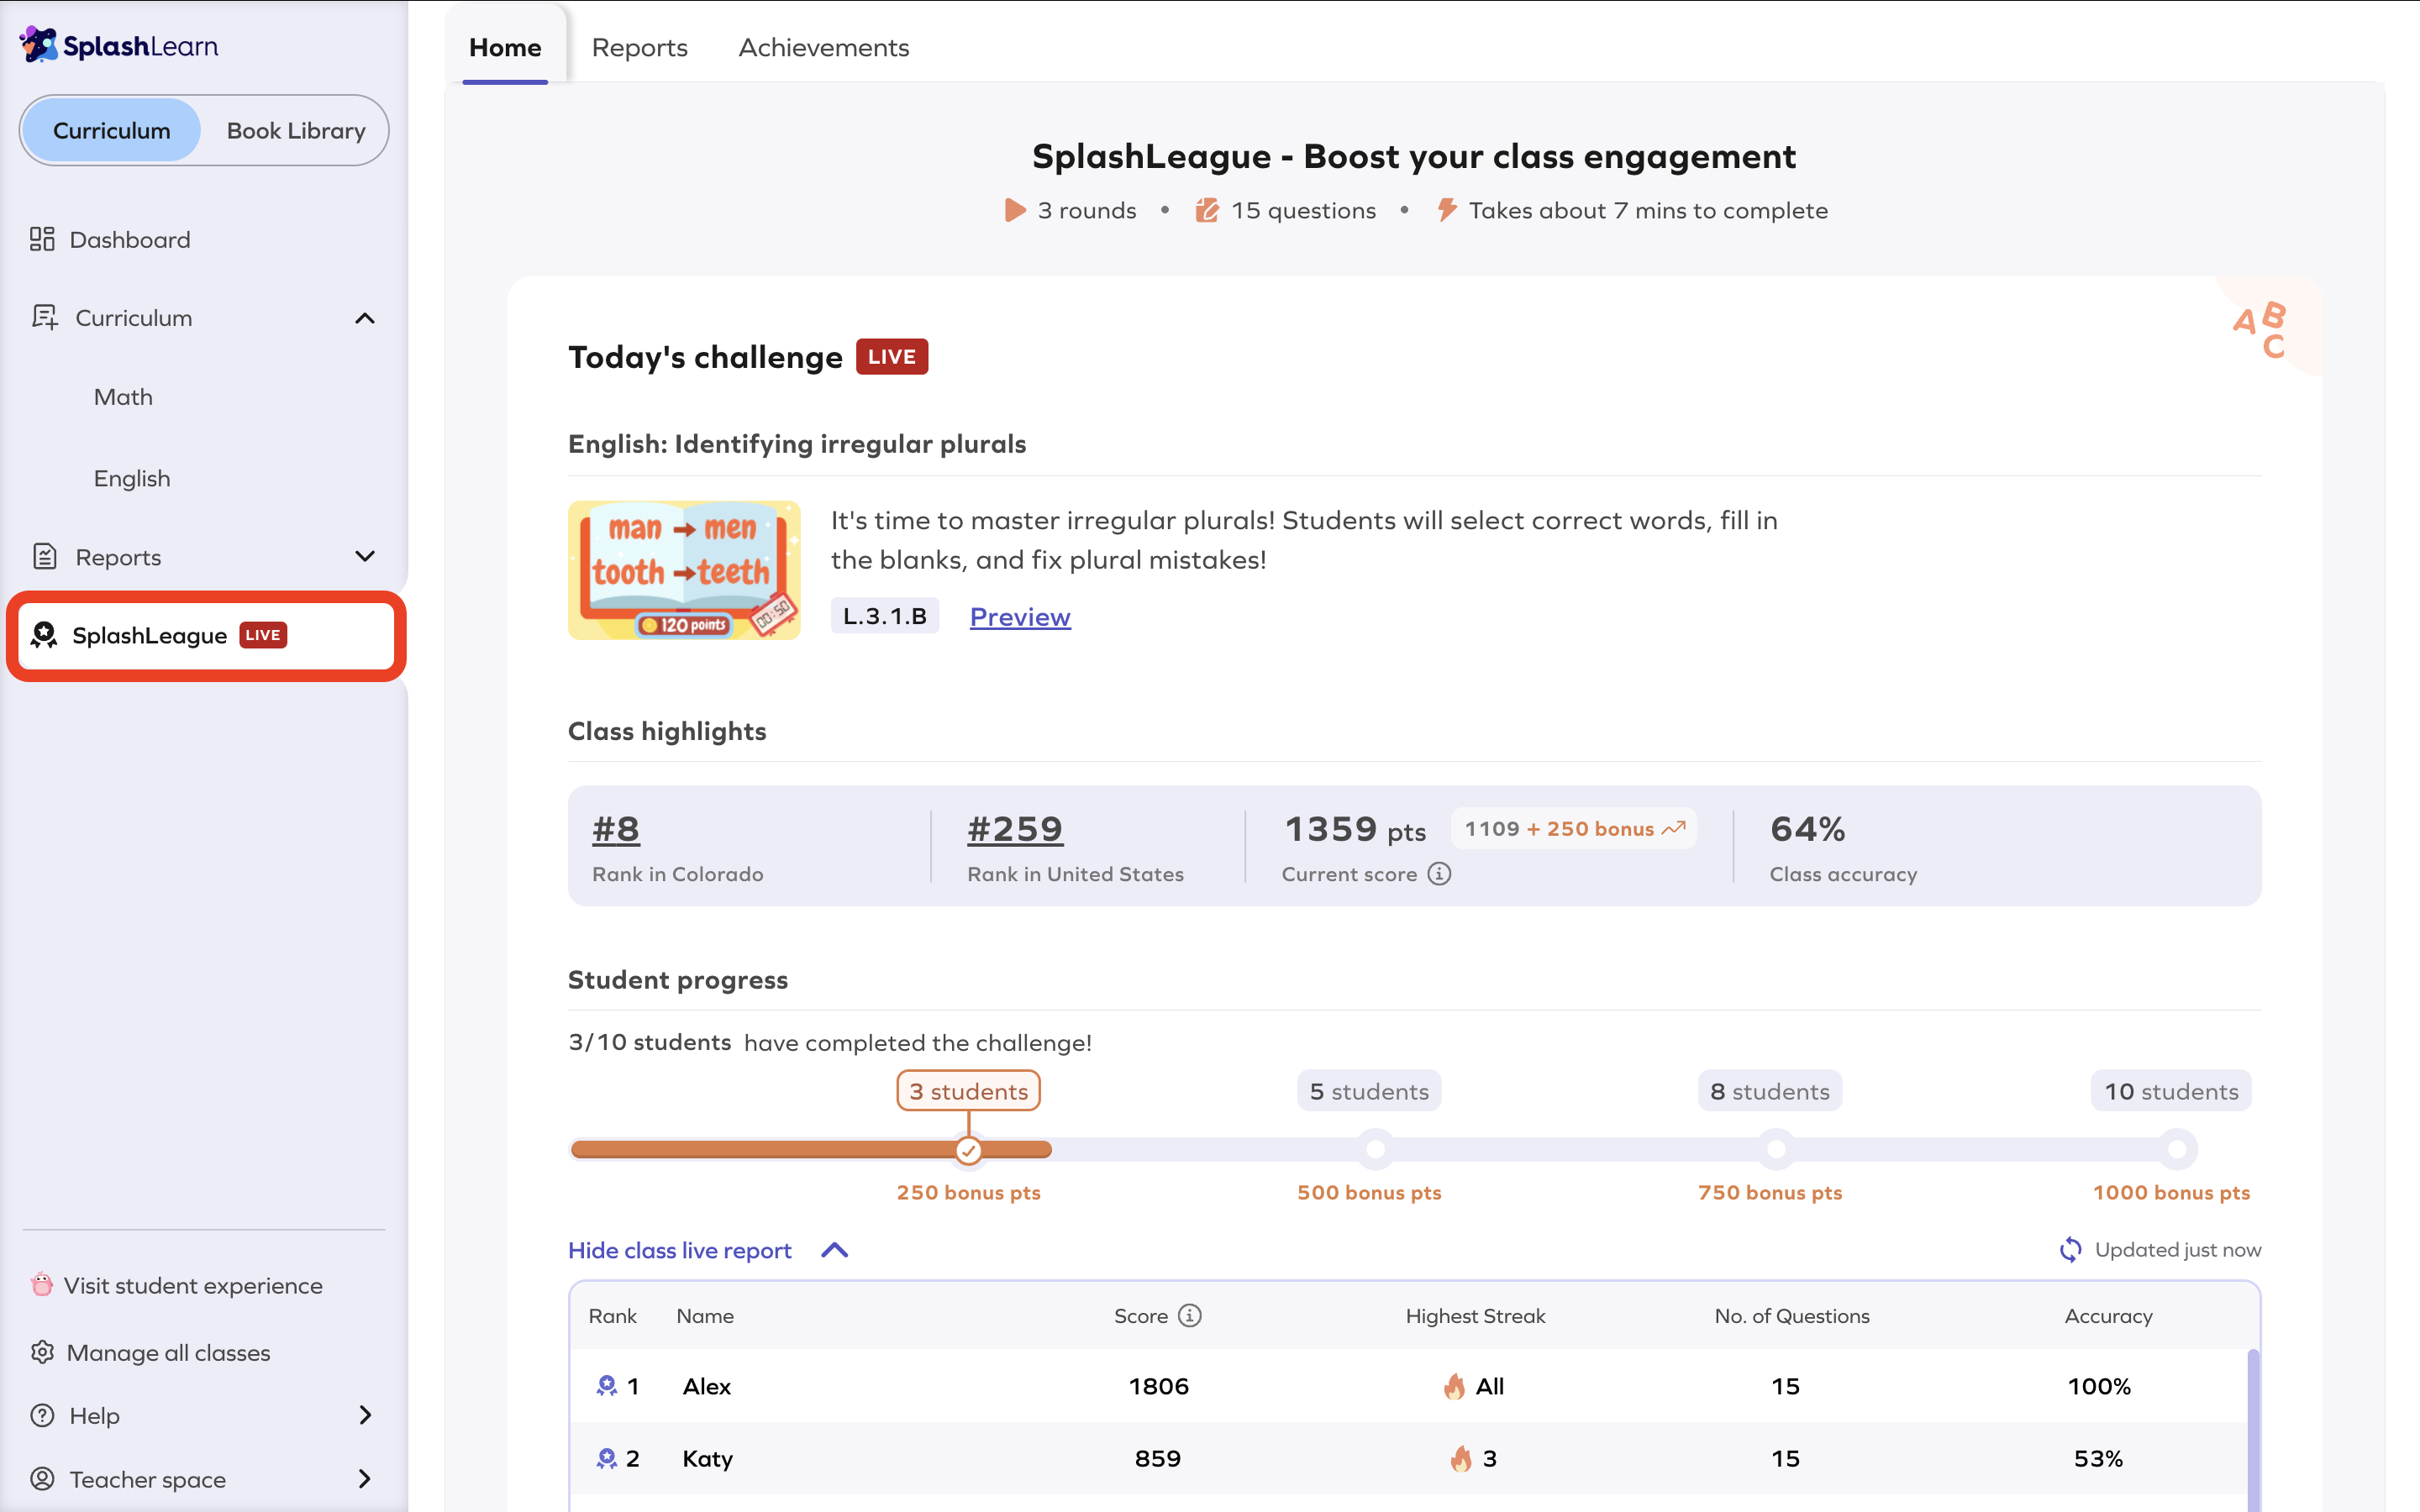2420x1512 pixels.
Task: Click the Accuracy column header
Action: [2108, 1316]
